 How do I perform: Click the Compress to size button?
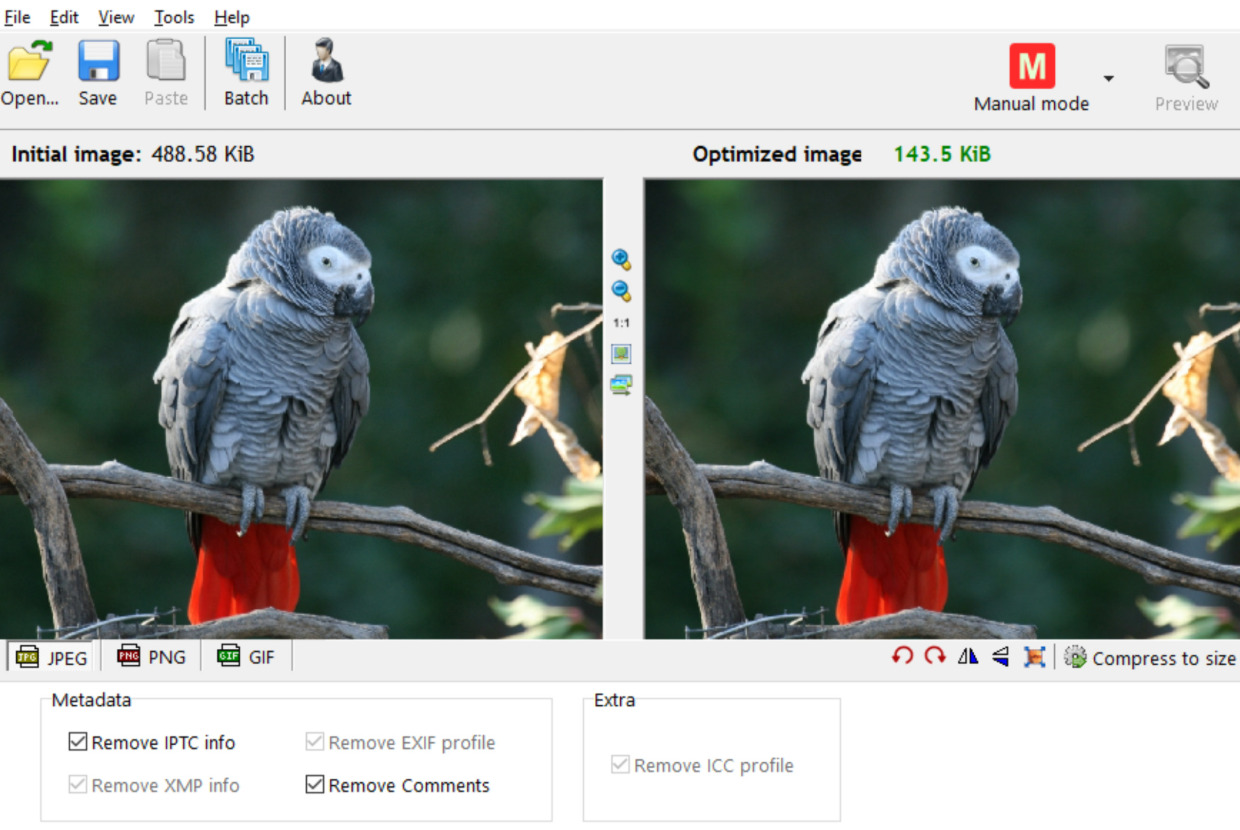[1150, 658]
